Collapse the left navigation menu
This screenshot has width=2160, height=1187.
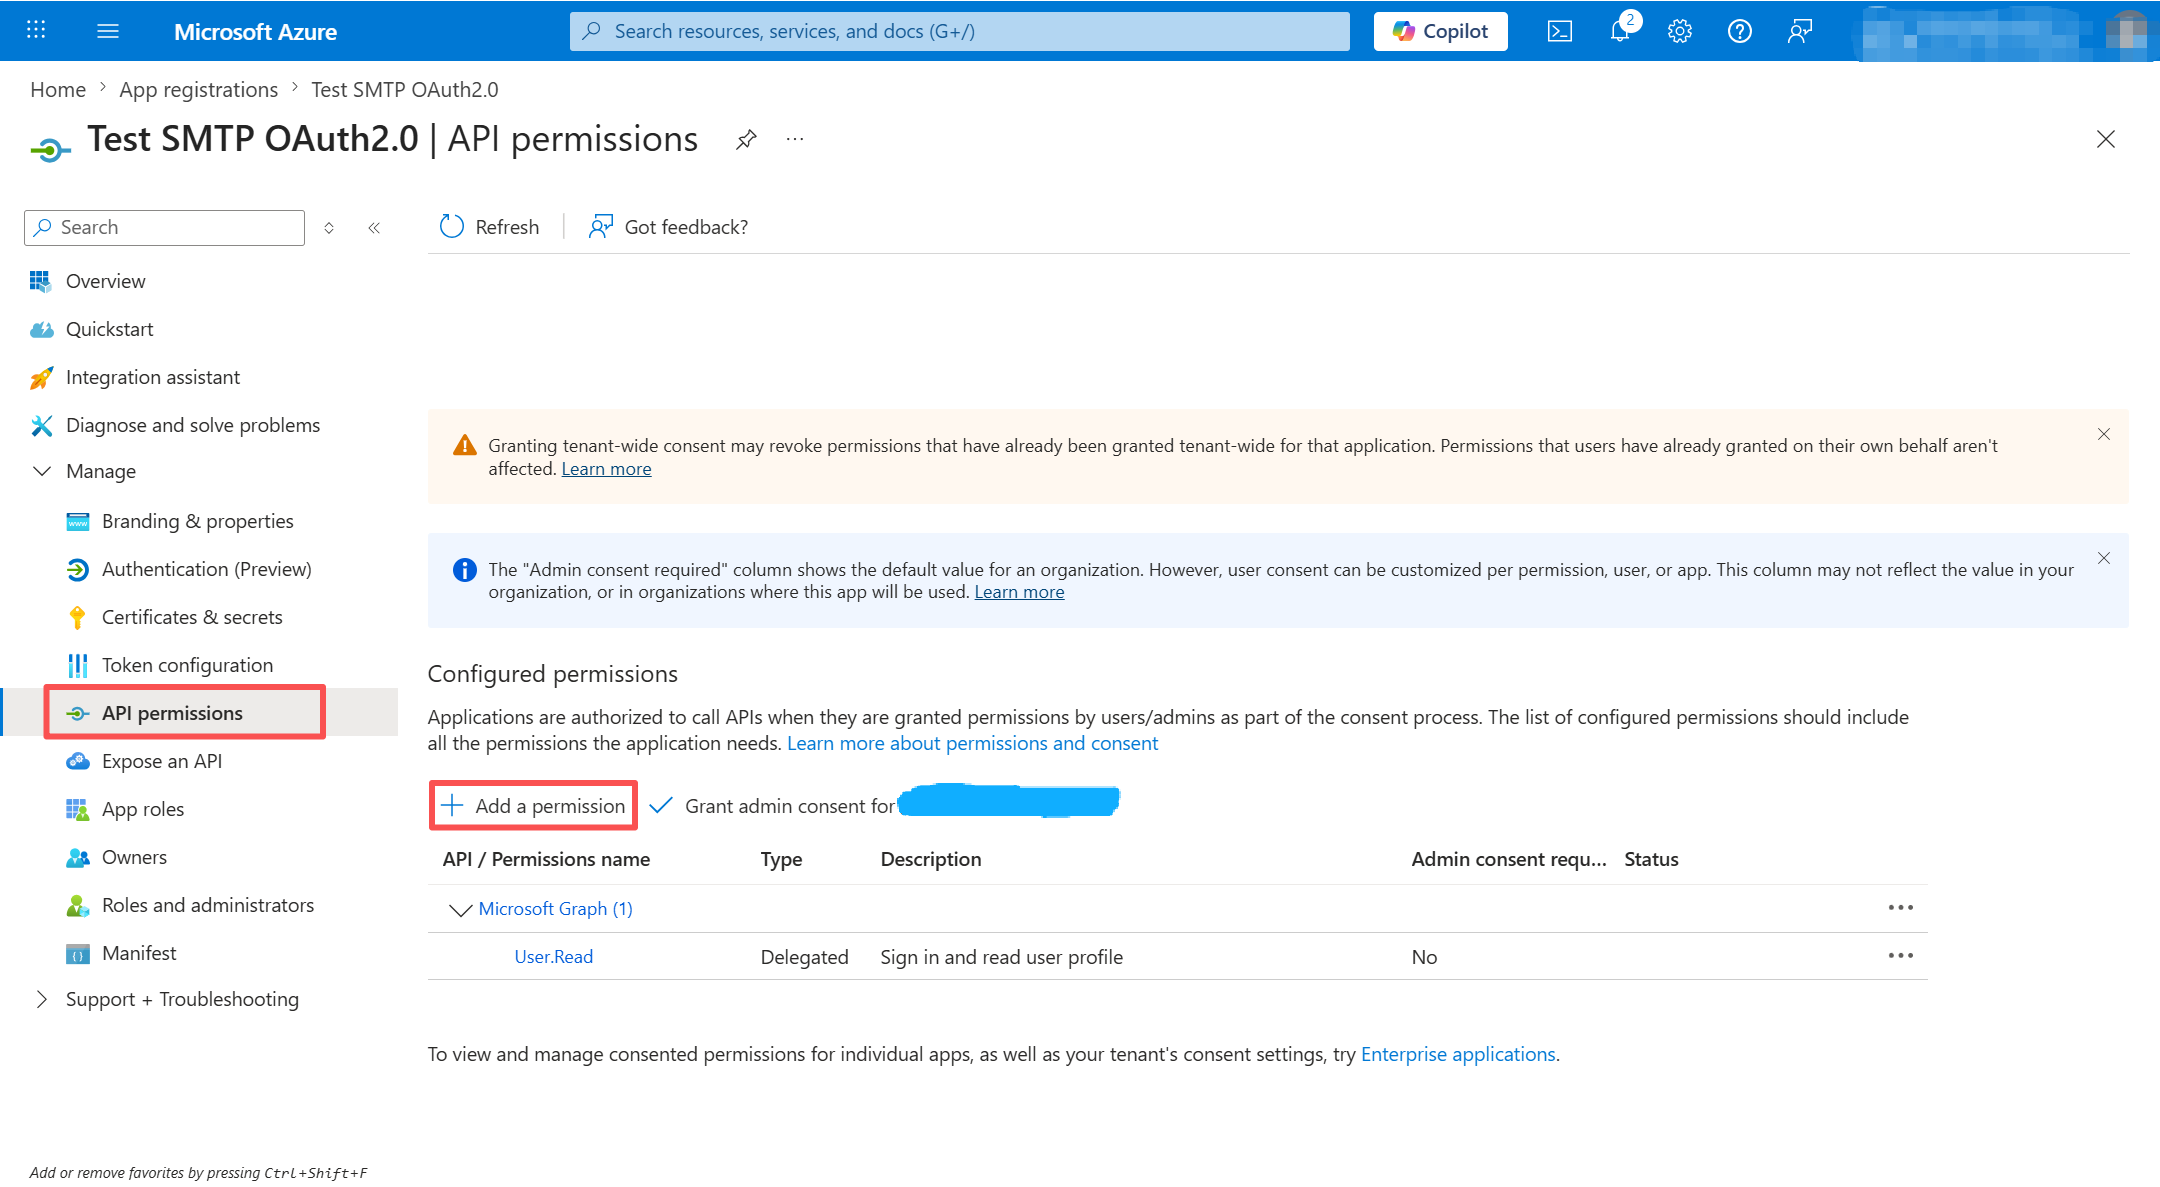click(x=374, y=228)
